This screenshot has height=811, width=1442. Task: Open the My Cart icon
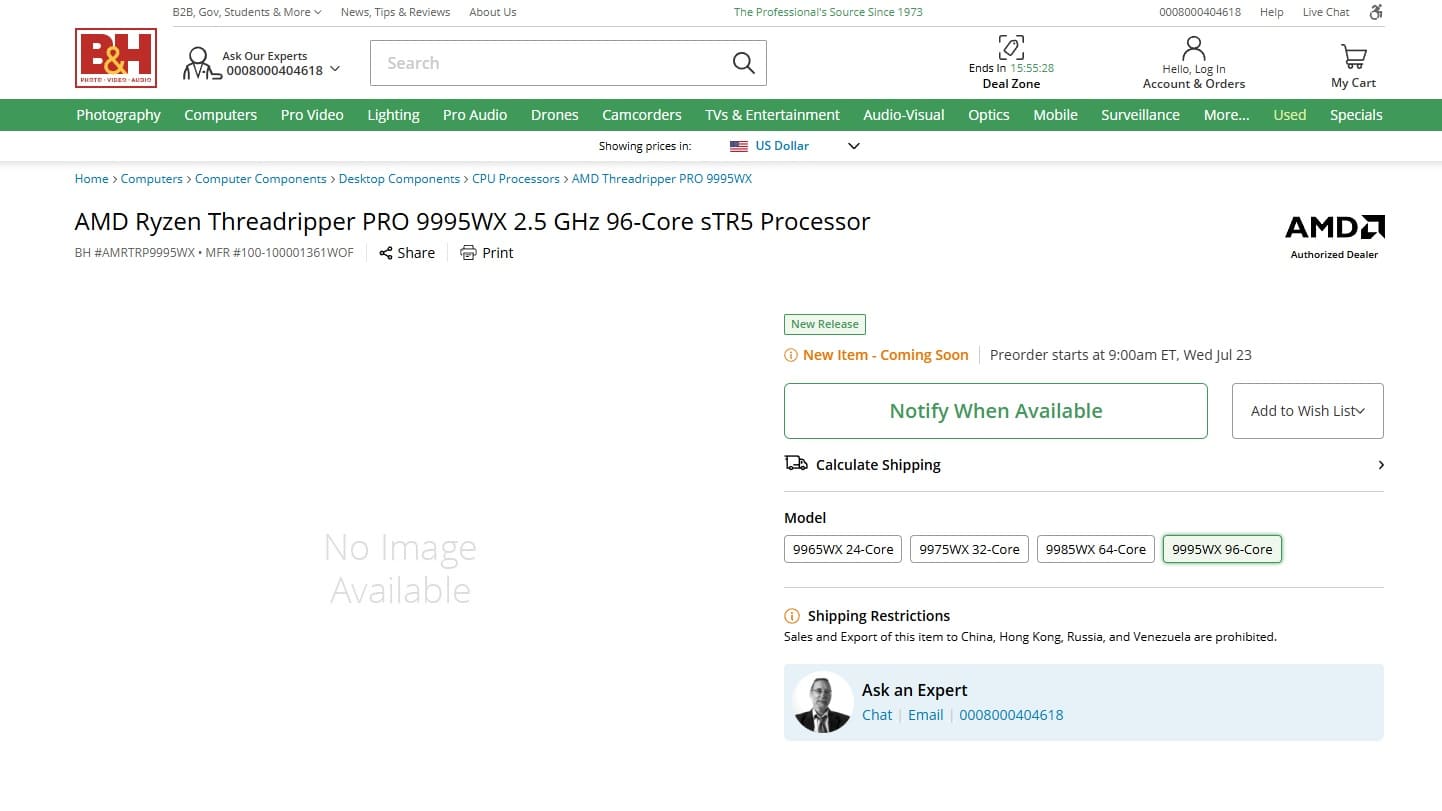click(x=1353, y=56)
